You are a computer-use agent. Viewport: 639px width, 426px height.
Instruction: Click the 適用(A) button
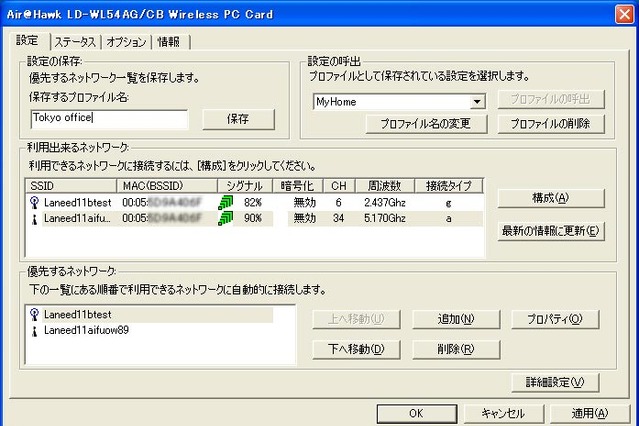click(590, 413)
